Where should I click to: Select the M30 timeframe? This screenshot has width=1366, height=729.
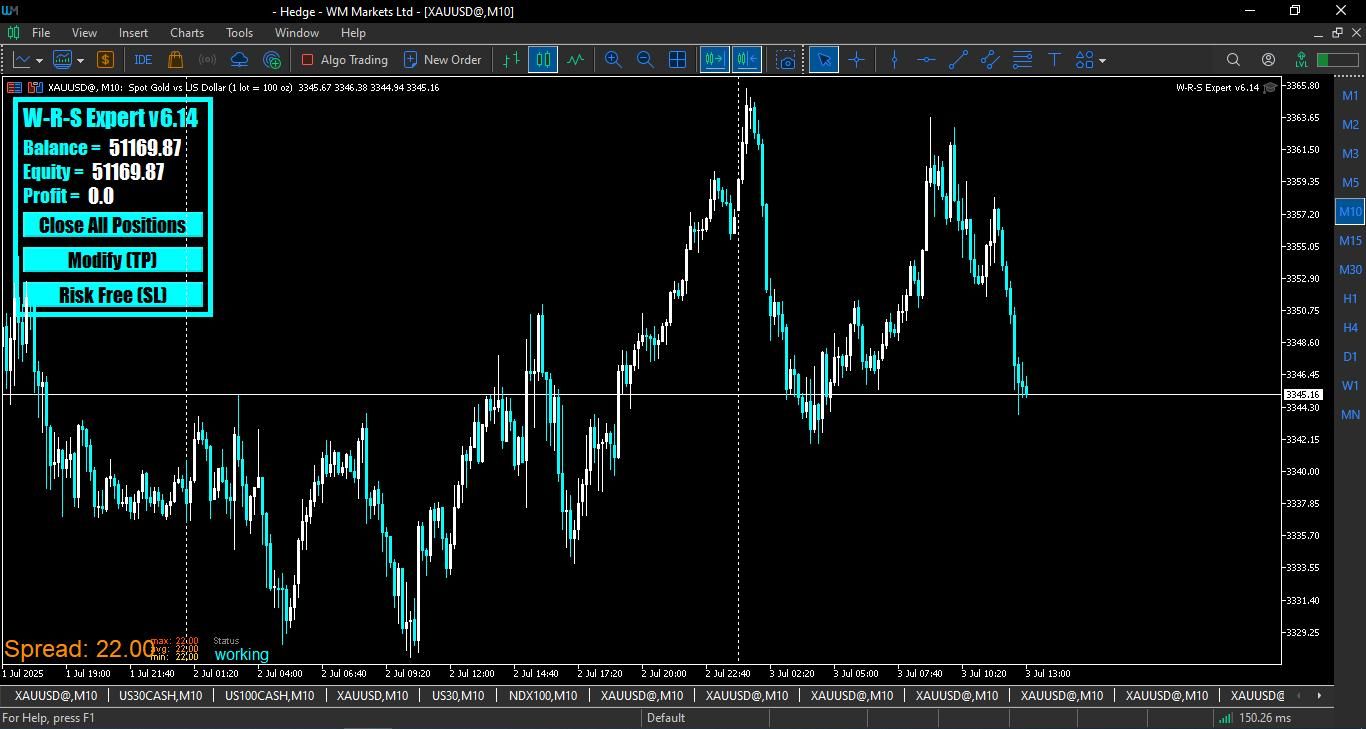[x=1350, y=269]
